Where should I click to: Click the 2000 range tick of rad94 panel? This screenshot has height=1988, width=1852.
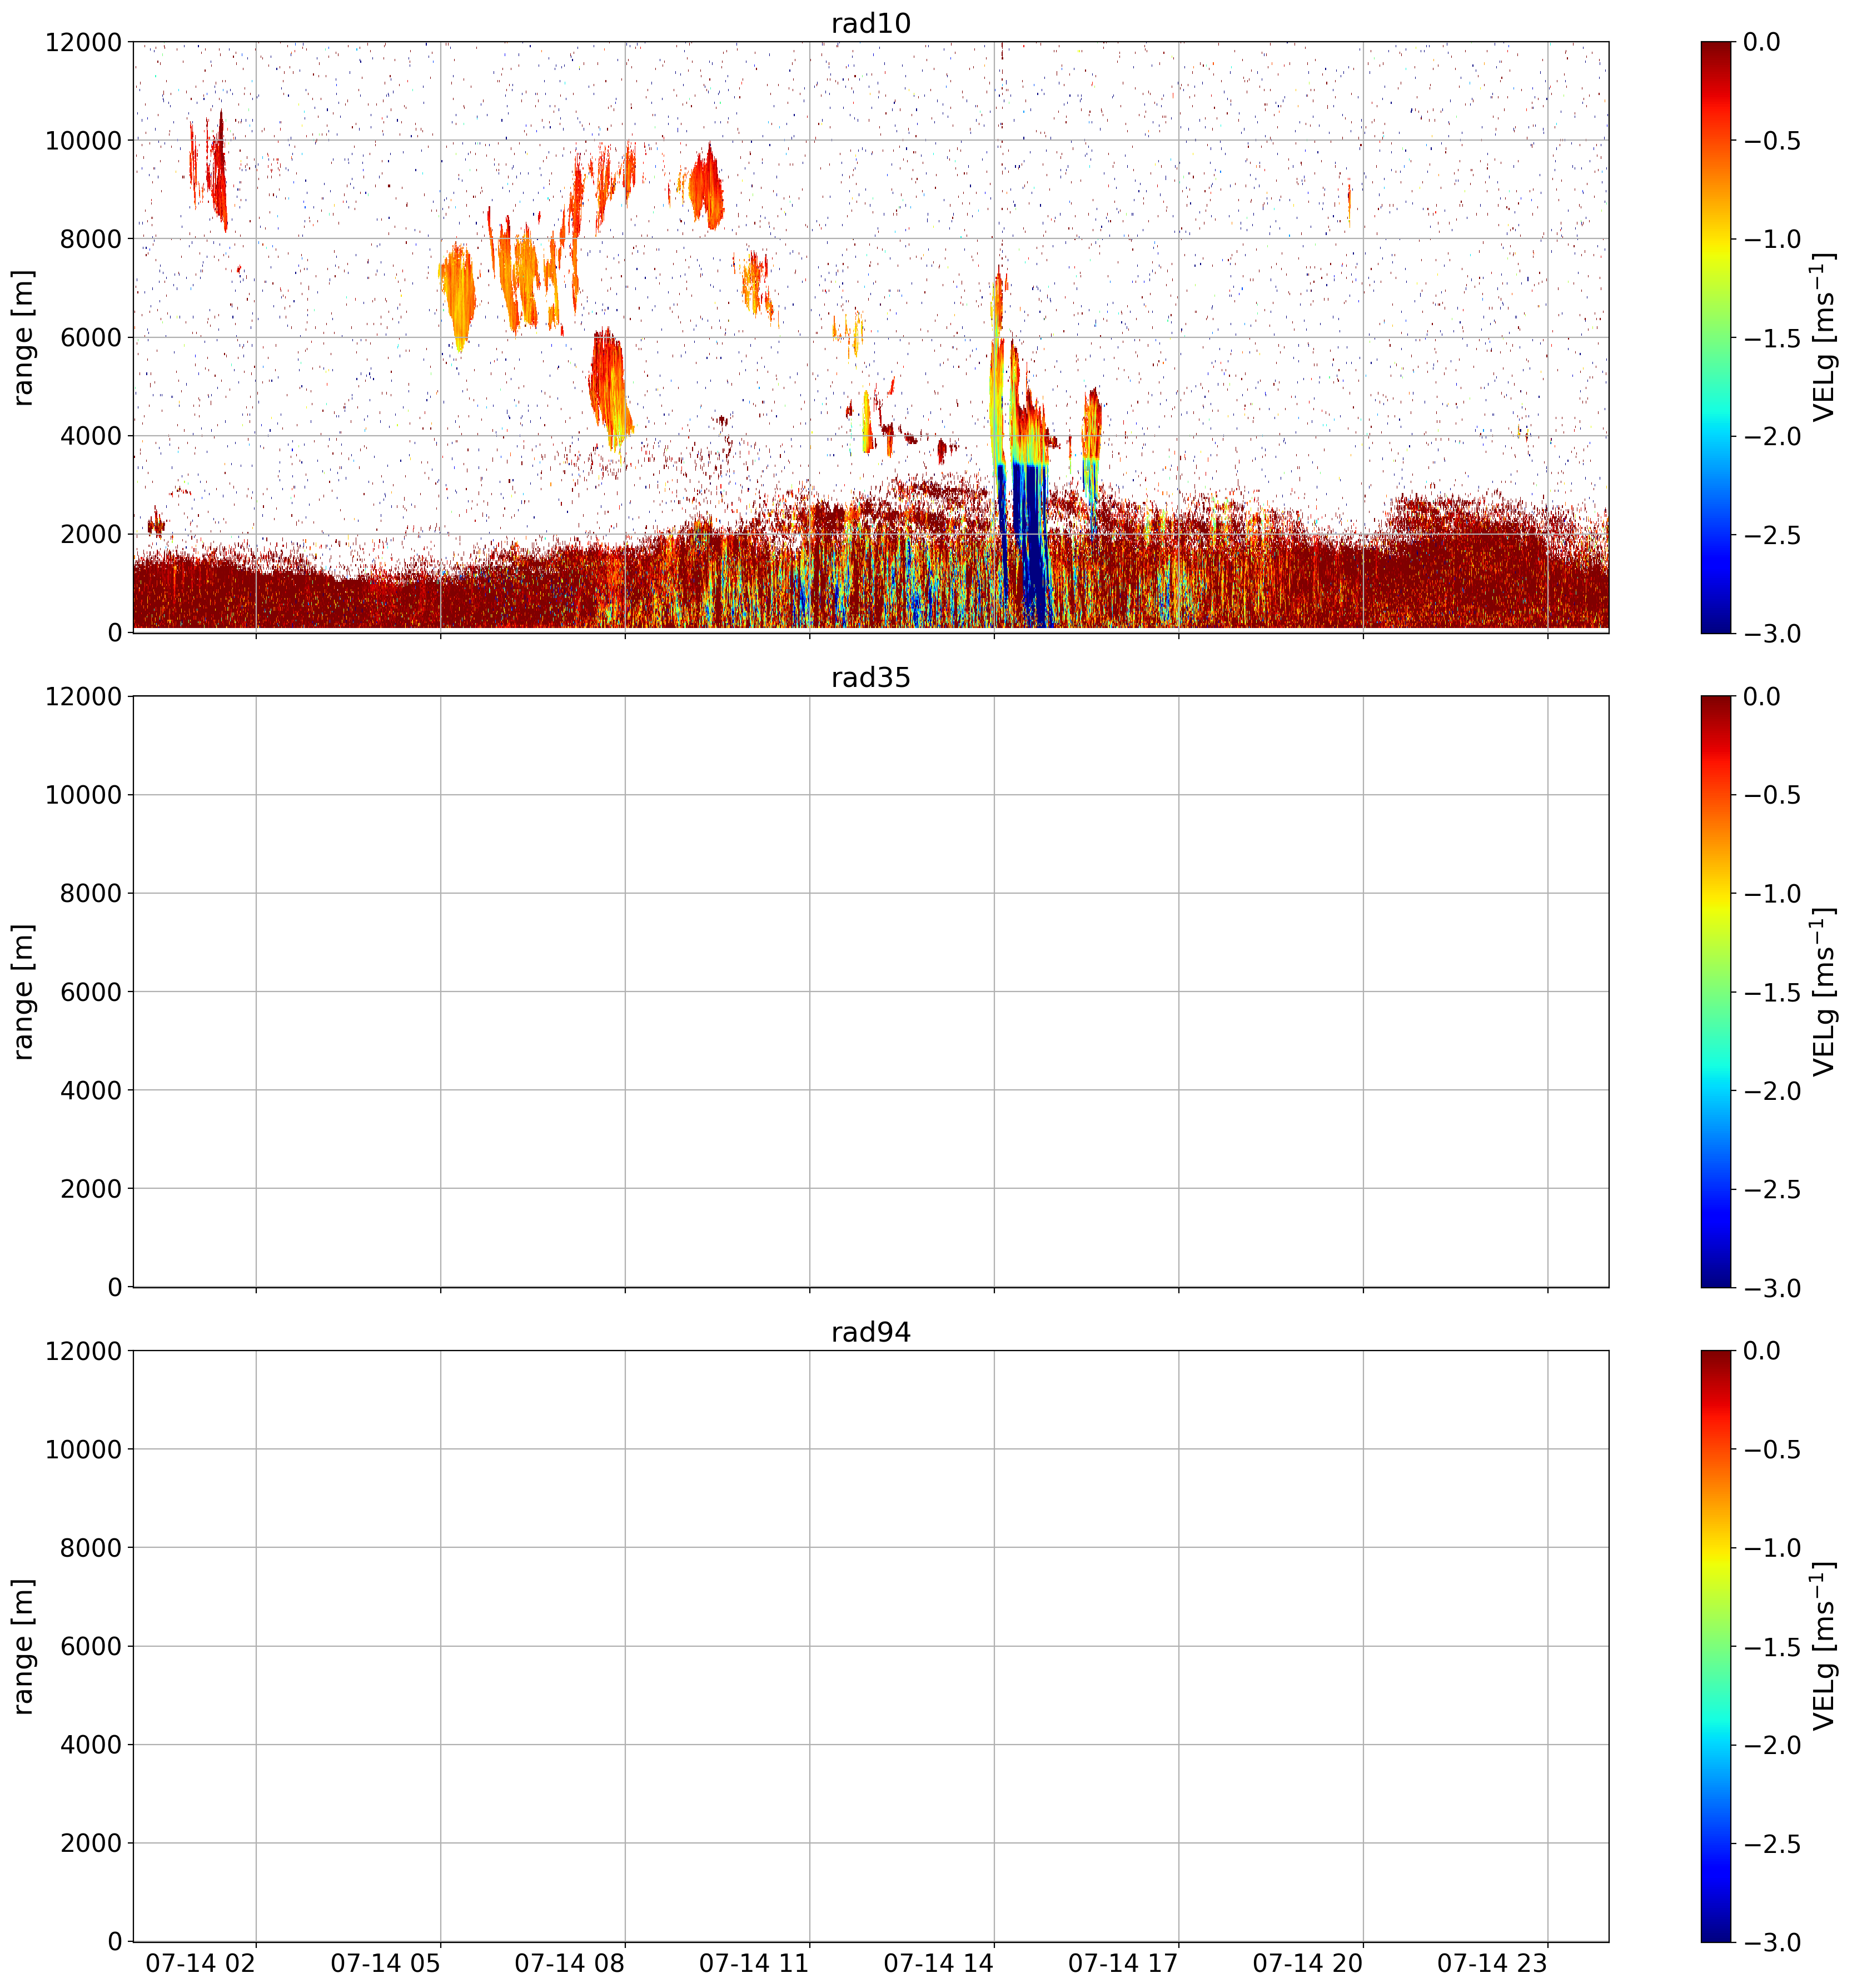pos(90,1843)
